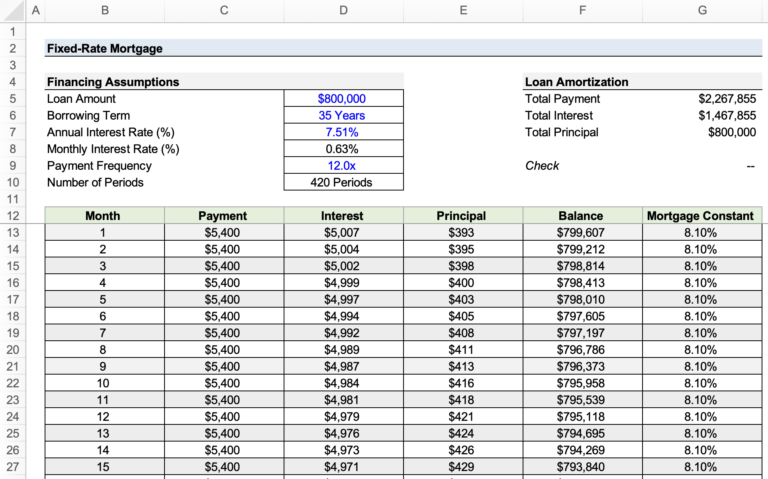Select the month 1 interest $5,007
Screen dimensions: 768x479
tap(343, 232)
